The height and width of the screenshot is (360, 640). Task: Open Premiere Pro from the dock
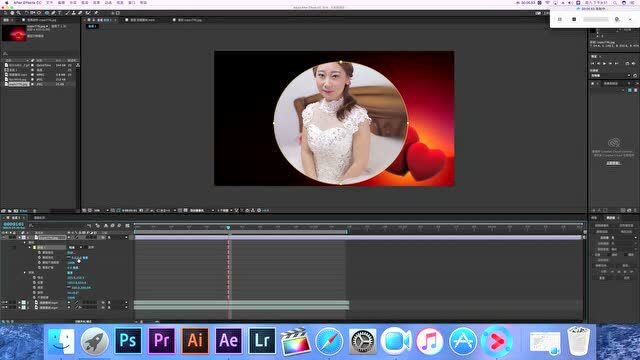click(x=162, y=340)
